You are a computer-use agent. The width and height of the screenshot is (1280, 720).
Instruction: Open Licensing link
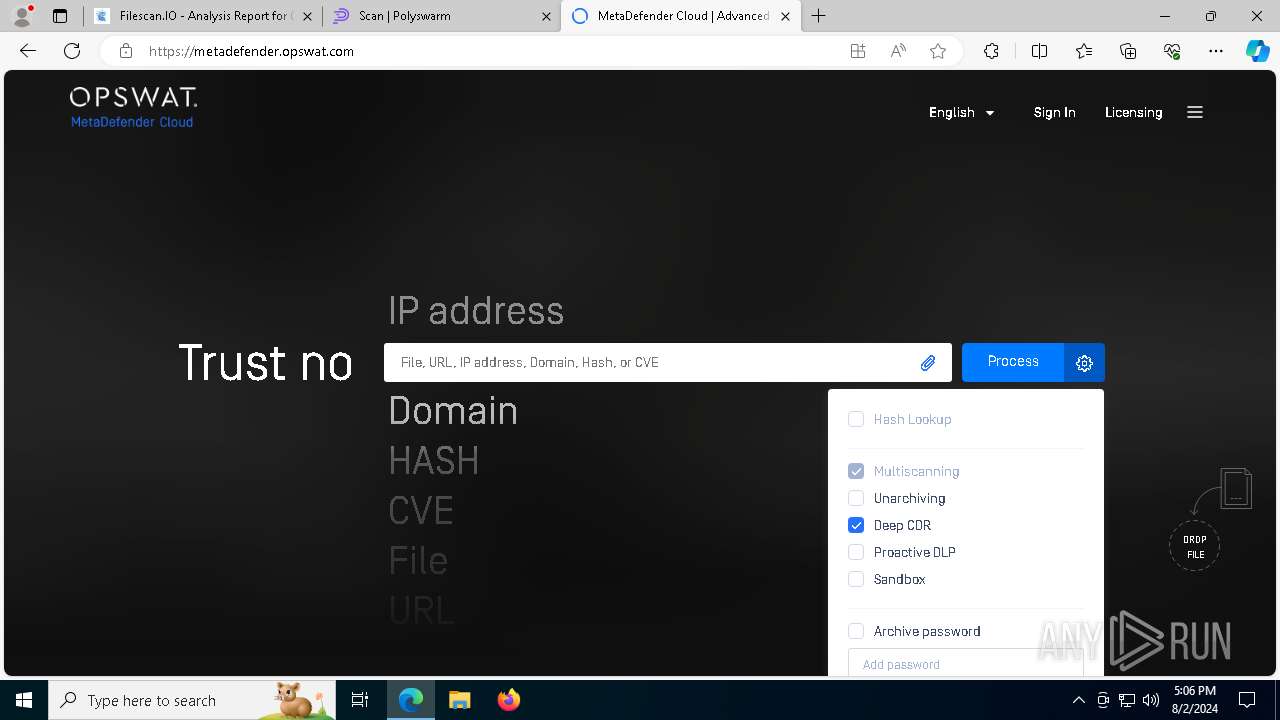(x=1133, y=112)
